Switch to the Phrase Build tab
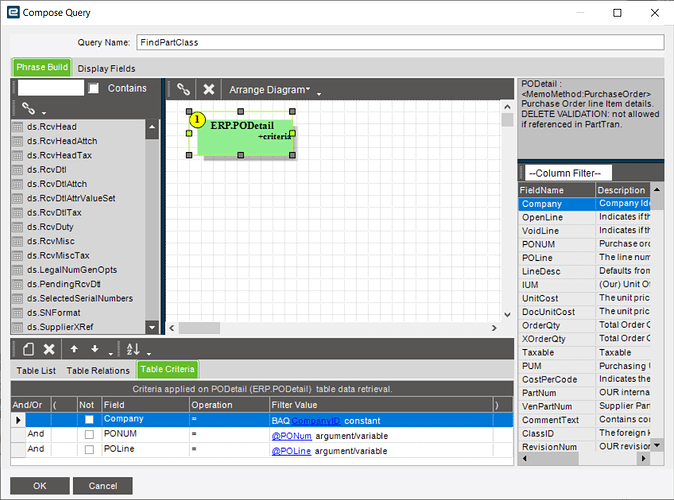The height and width of the screenshot is (500, 674). click(x=42, y=67)
